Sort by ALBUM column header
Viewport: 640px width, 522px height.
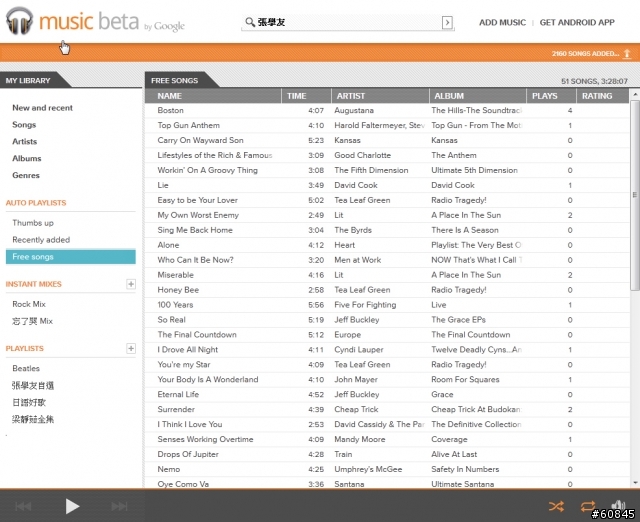pos(478,96)
